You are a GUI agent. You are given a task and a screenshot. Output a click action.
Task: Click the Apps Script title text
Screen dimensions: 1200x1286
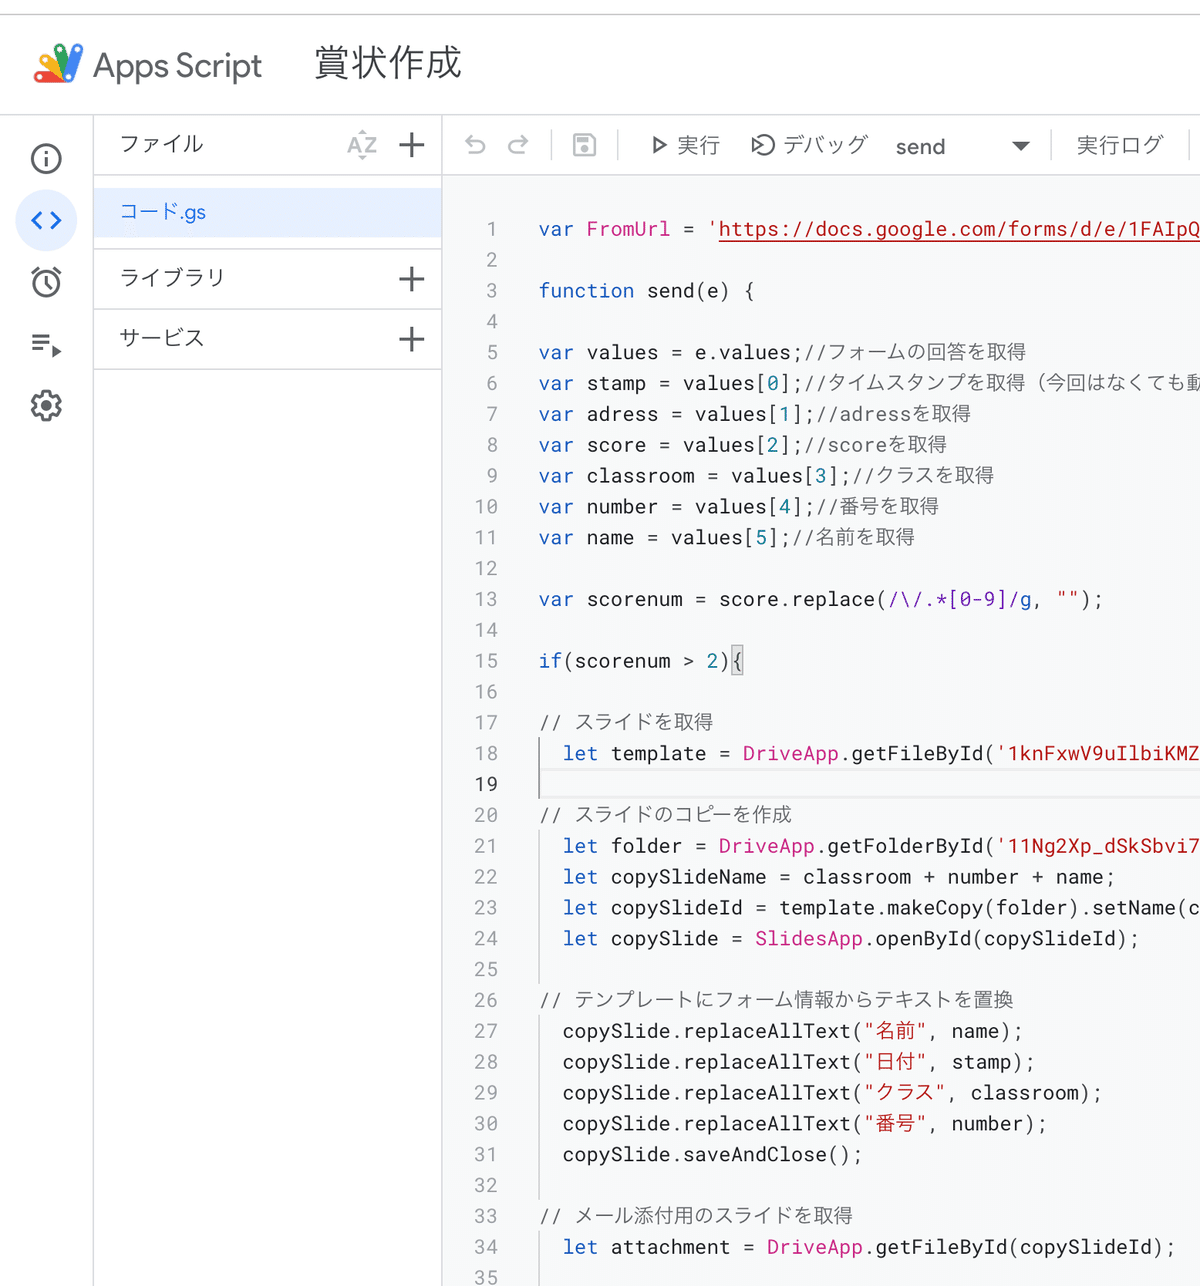[x=177, y=65]
